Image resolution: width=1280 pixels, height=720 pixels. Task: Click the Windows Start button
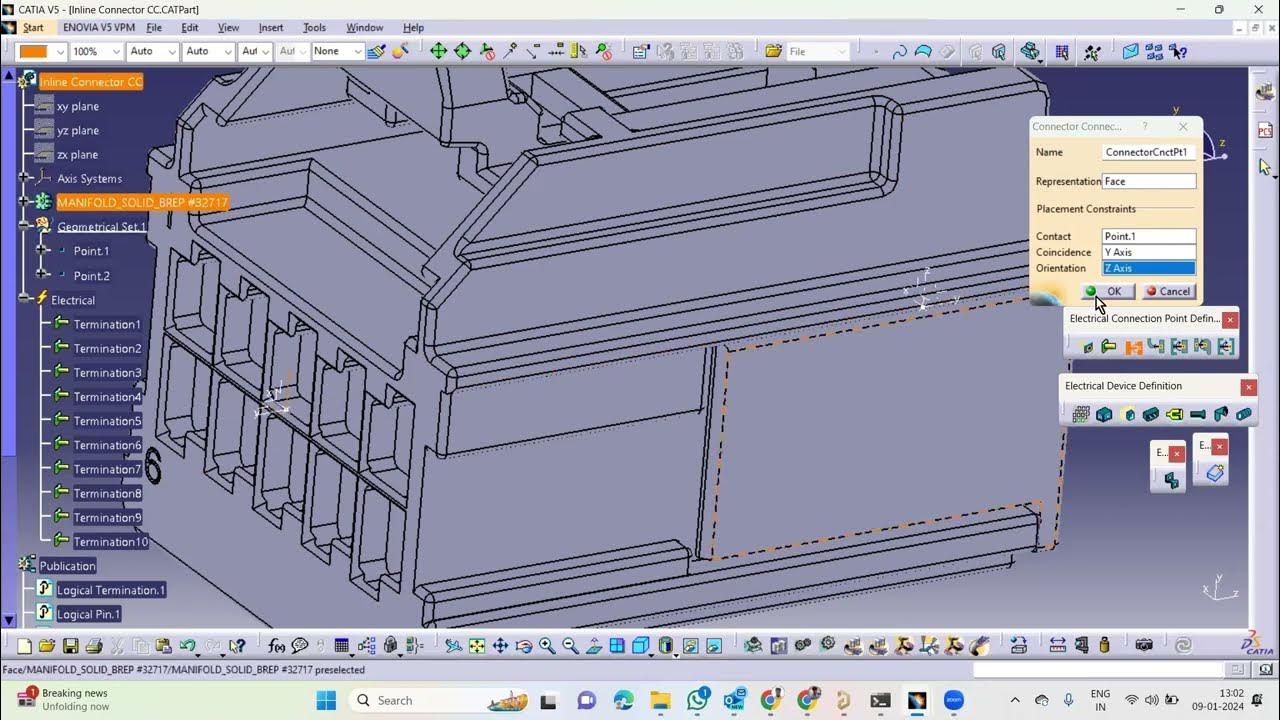pyautogui.click(x=326, y=700)
